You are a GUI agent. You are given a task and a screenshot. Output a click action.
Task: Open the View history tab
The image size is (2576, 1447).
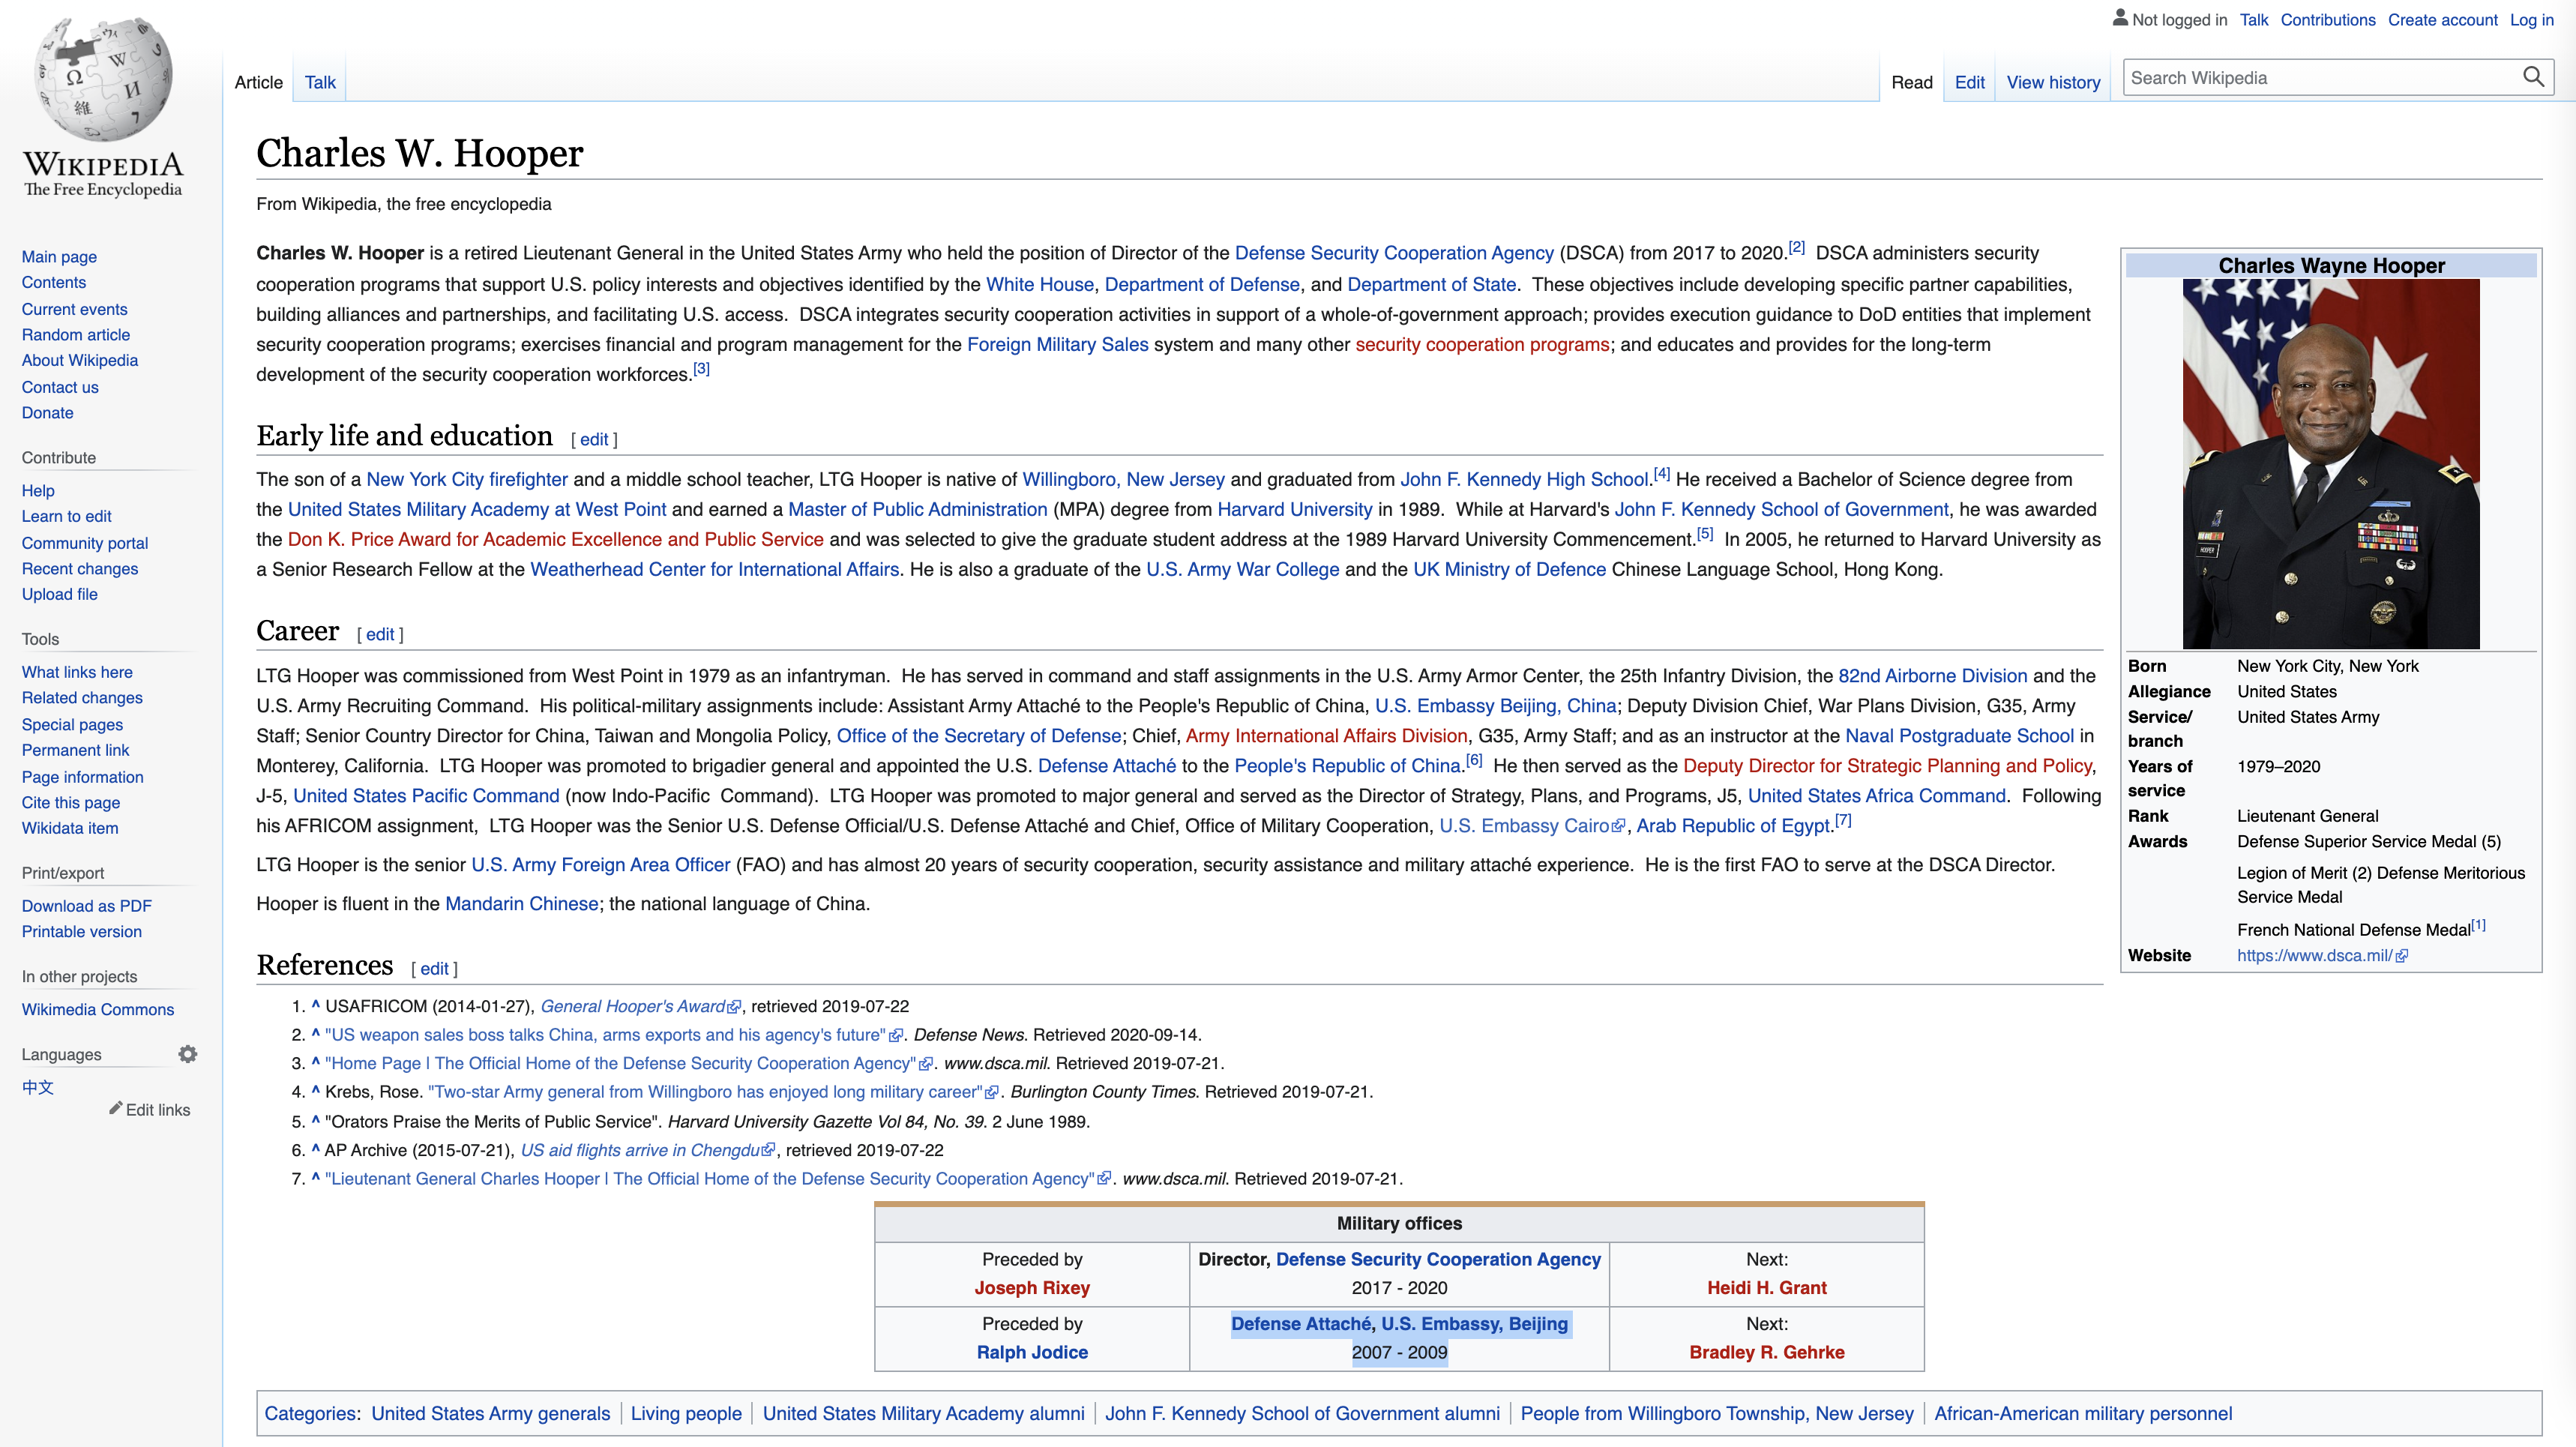2053,82
